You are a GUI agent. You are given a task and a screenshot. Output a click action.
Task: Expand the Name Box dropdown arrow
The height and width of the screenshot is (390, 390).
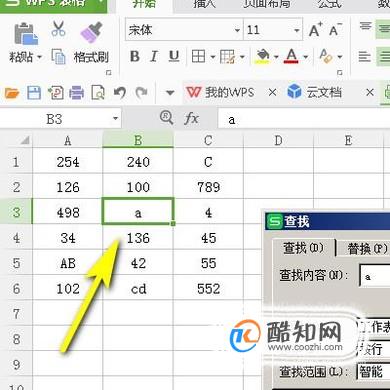[x=115, y=118]
